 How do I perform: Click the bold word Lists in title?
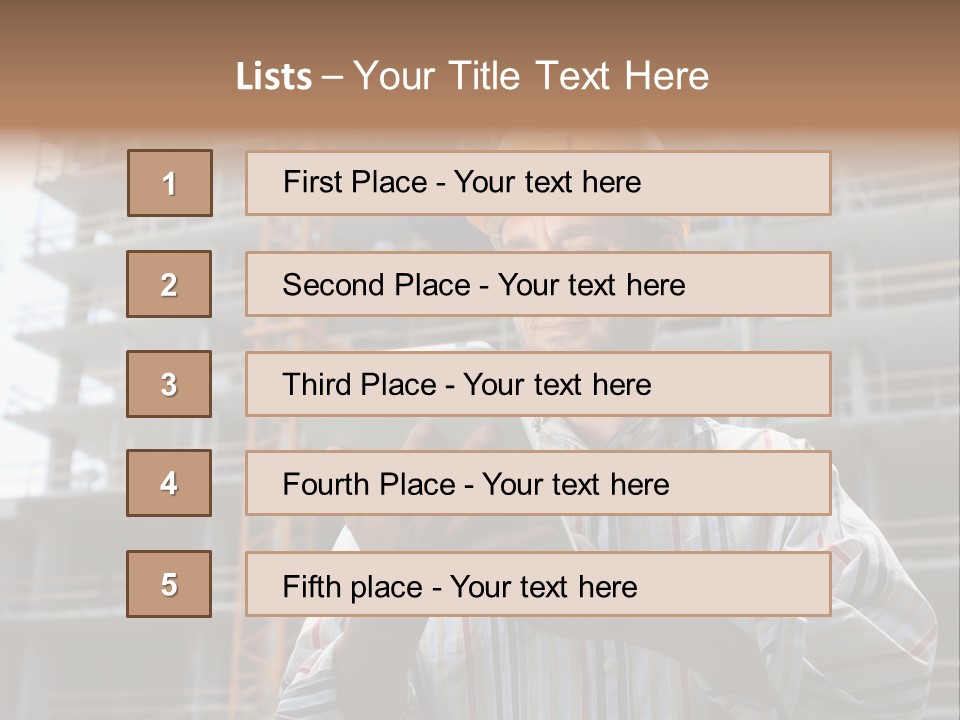pyautogui.click(x=274, y=76)
